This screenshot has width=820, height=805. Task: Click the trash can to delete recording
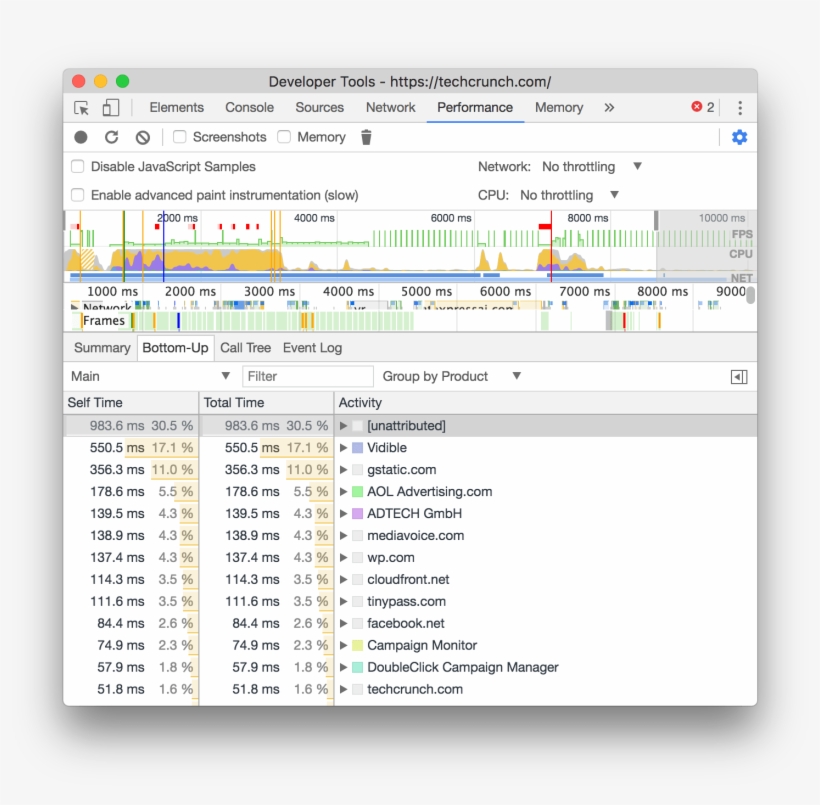pyautogui.click(x=365, y=137)
